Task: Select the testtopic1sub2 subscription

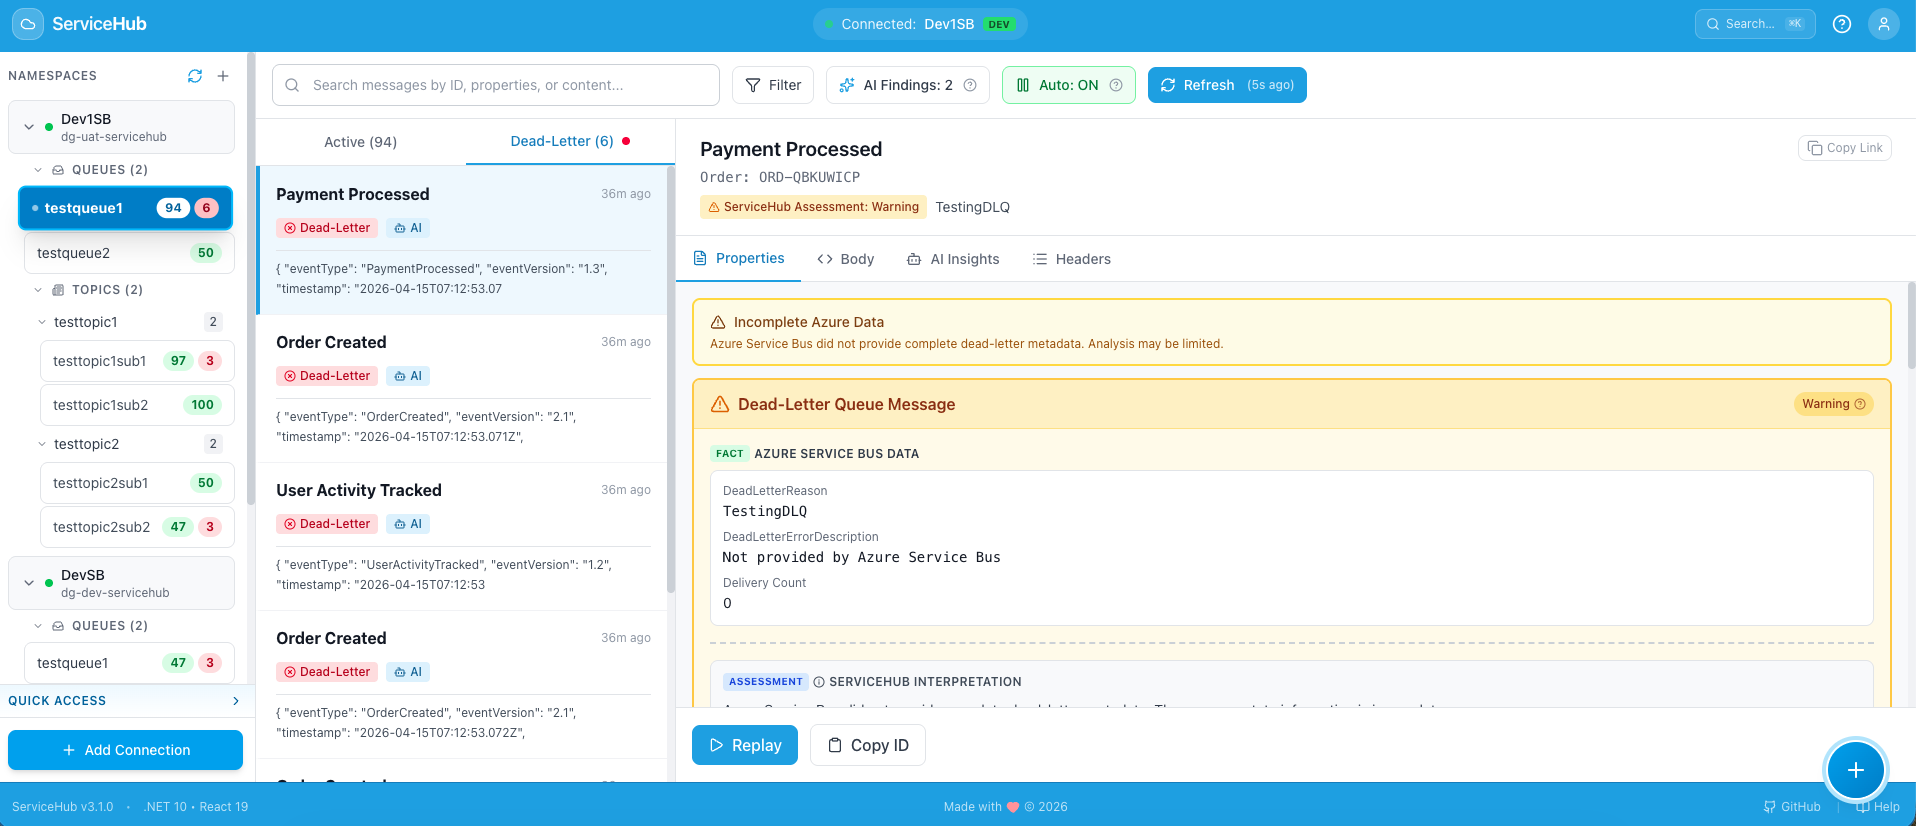Action: coord(137,405)
